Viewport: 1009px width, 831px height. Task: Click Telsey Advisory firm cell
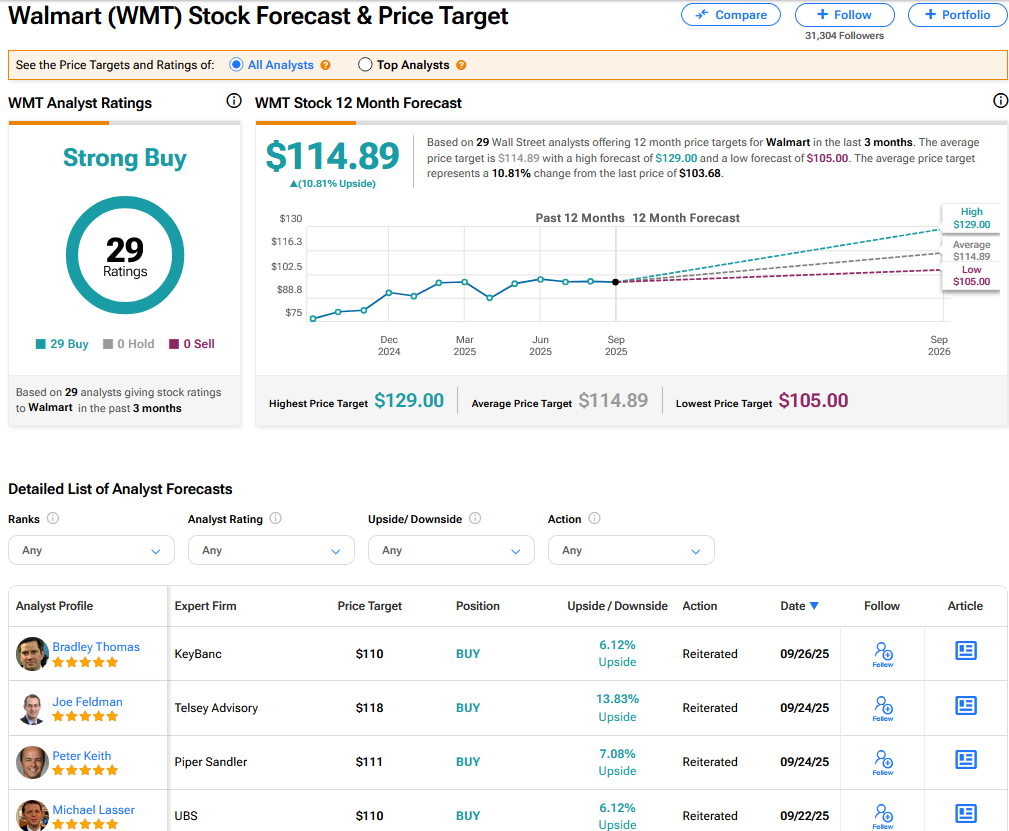point(216,708)
